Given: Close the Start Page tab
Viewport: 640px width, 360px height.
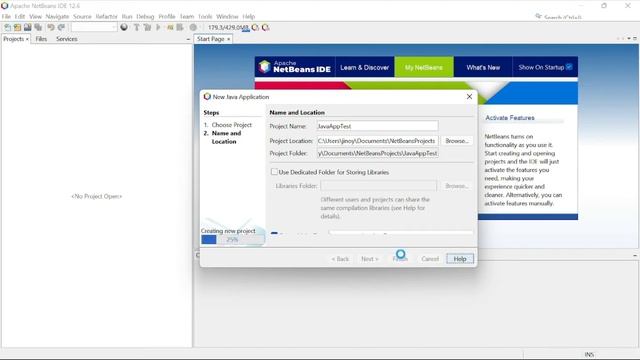Looking at the screenshot, I should [229, 39].
